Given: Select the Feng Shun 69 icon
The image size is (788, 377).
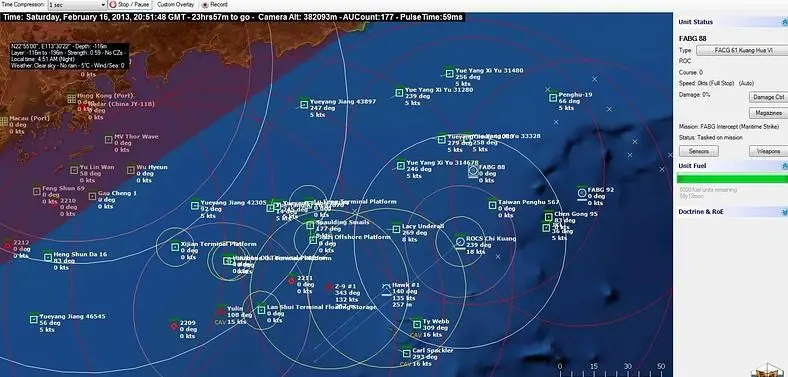Looking at the screenshot, I should [37, 191].
